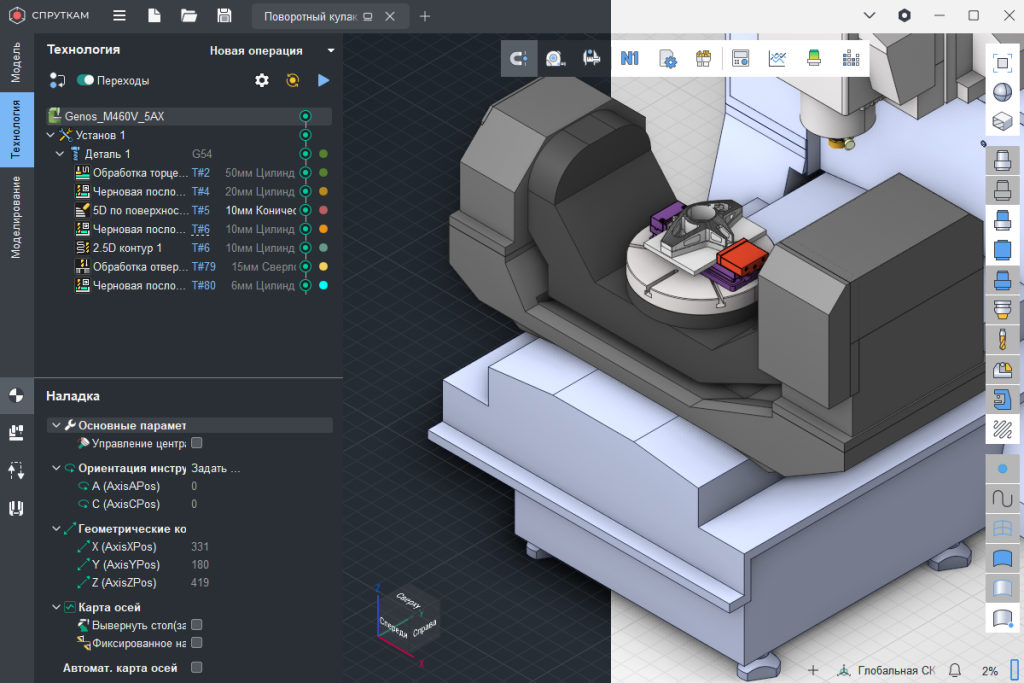Screen dimensions: 1024x683
Task: Click the cyan color dot on T#80 row
Action: [x=323, y=286]
